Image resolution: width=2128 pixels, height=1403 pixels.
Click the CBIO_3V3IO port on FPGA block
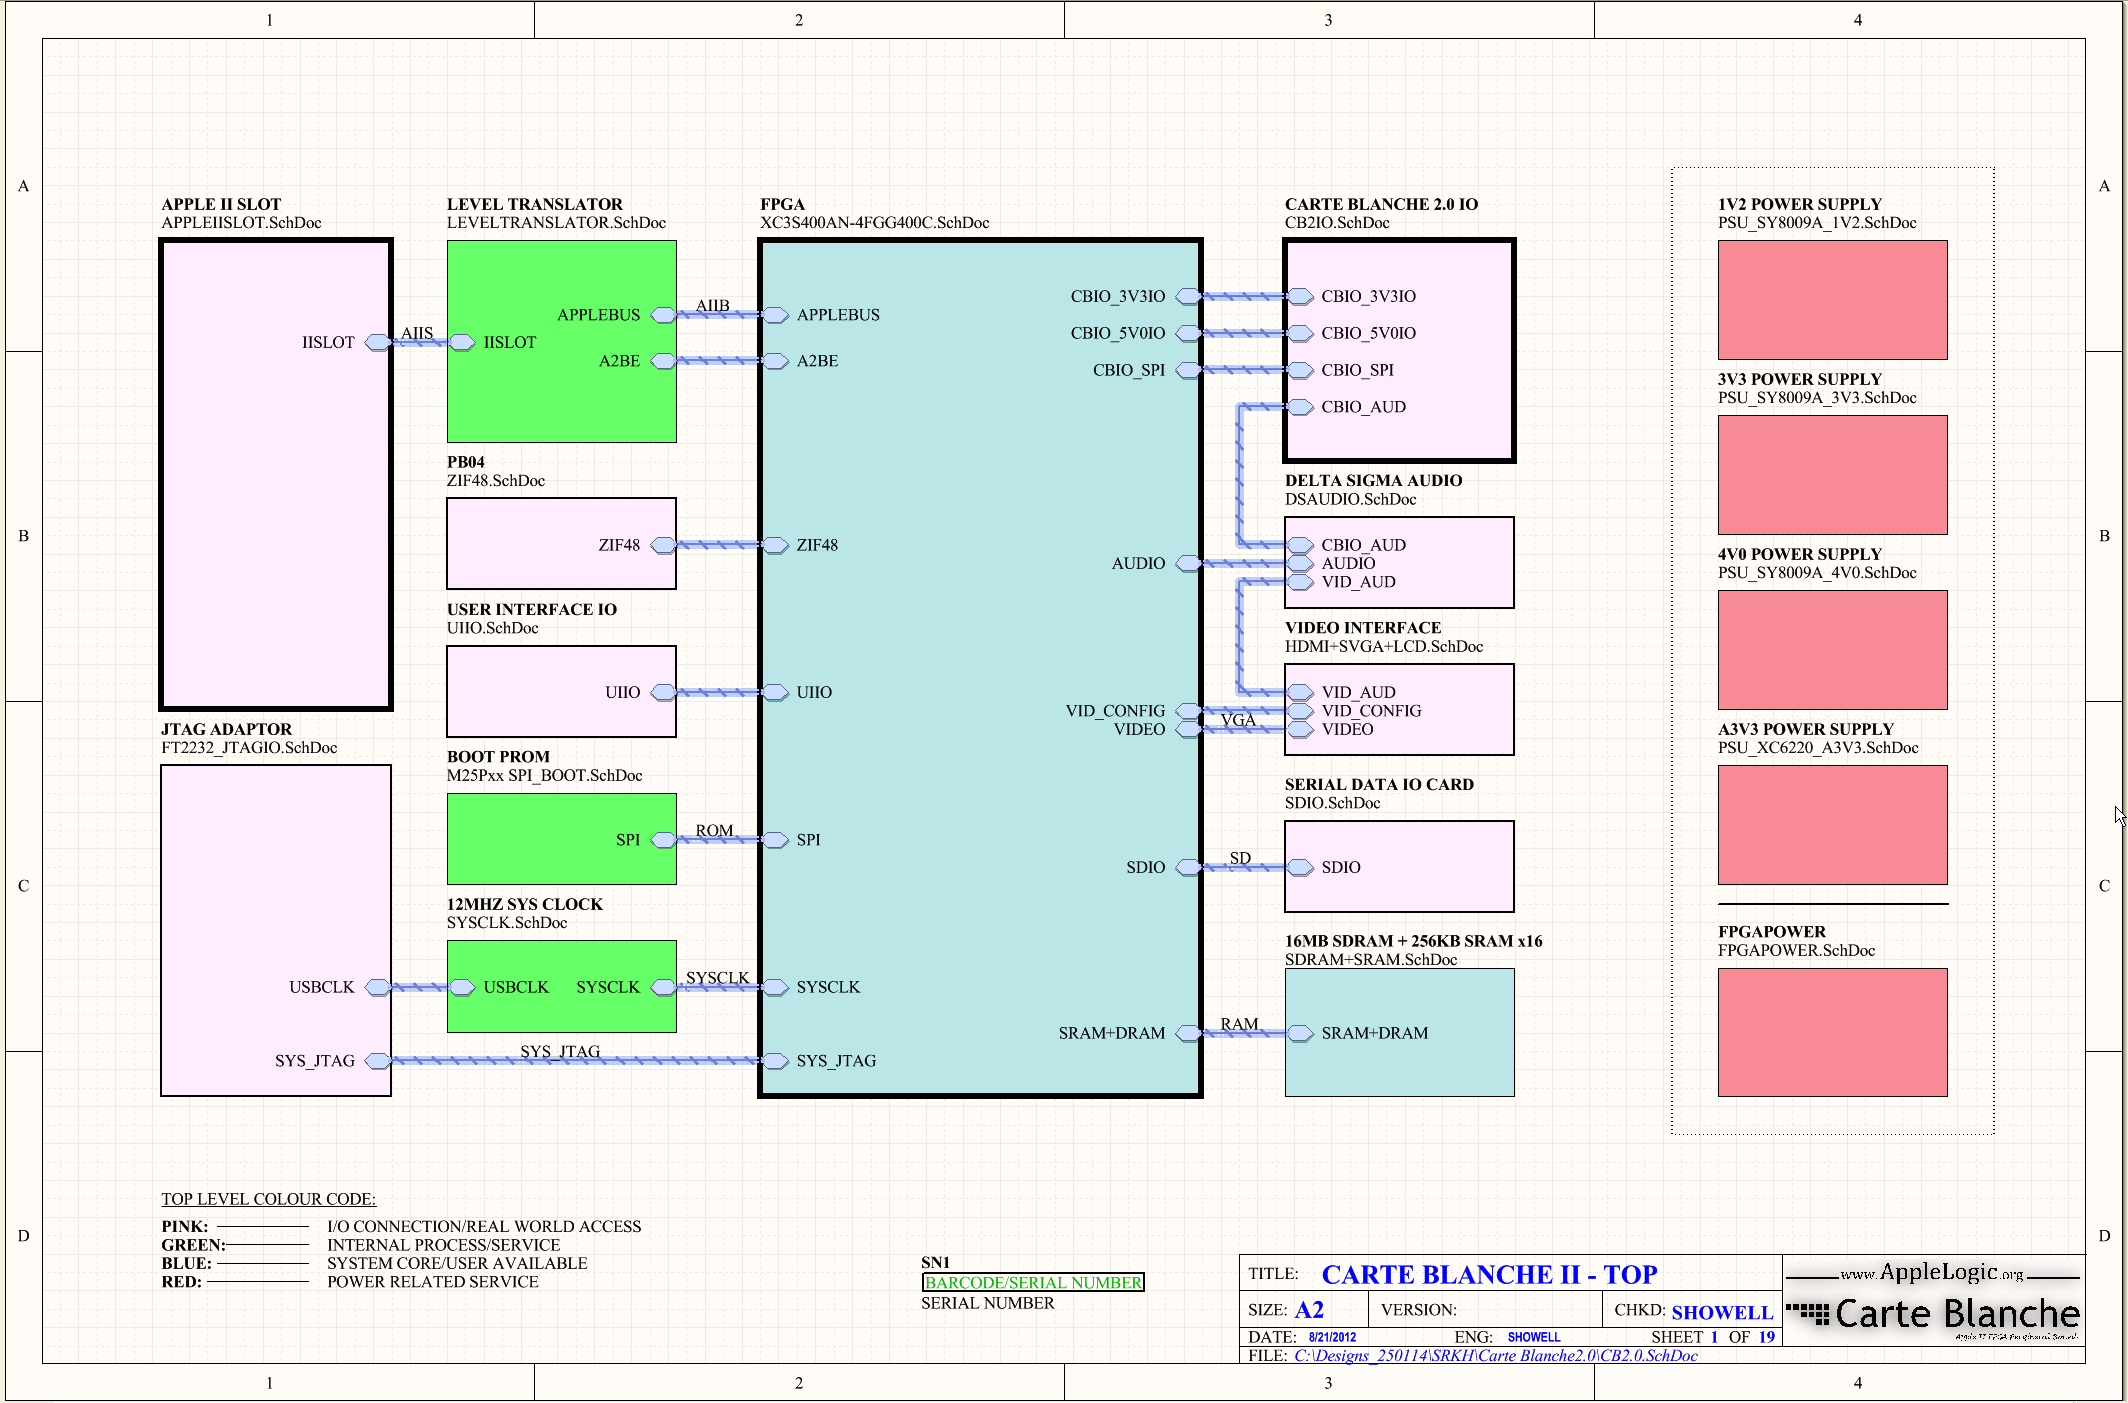point(1188,296)
